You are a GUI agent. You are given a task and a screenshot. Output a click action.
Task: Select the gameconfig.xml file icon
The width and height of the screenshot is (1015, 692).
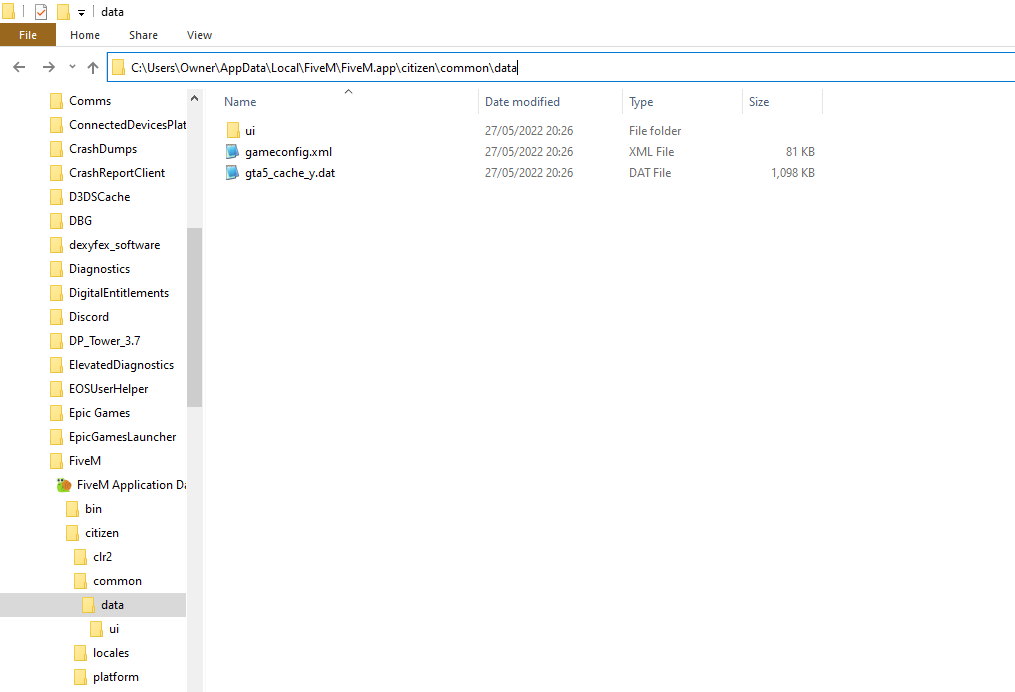click(232, 151)
